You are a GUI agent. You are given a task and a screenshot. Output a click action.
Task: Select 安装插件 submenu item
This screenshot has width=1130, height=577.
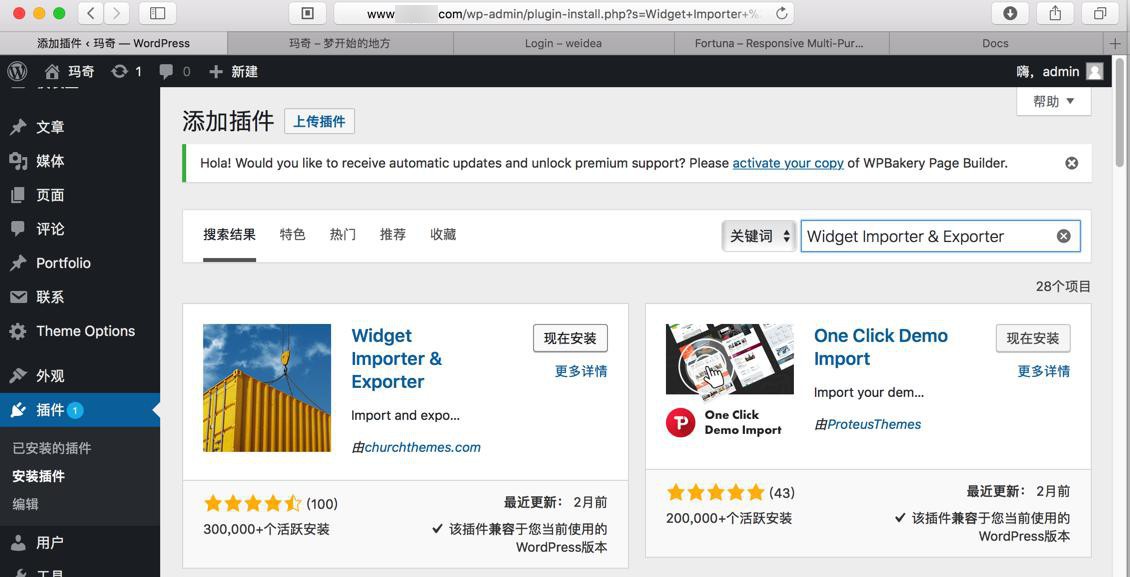click(39, 476)
